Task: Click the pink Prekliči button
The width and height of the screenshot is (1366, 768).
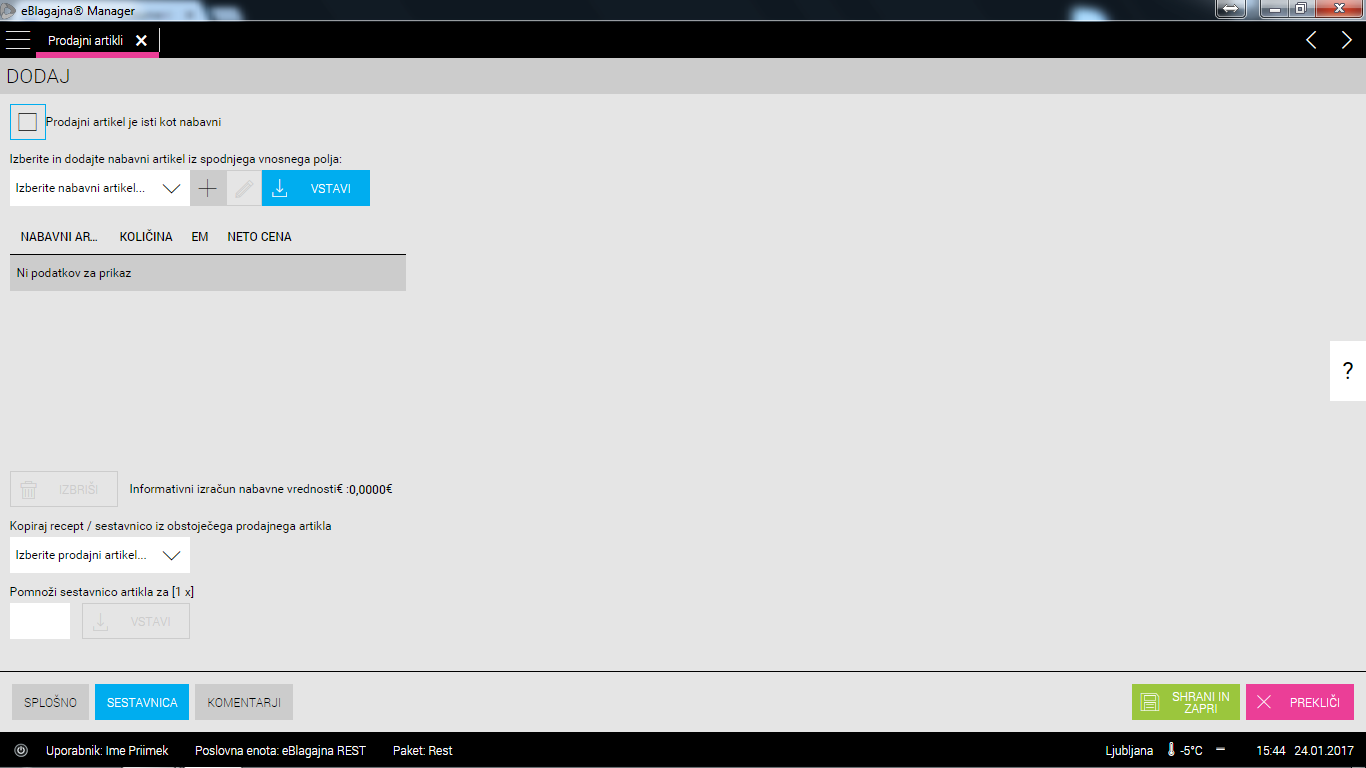Action: tap(1299, 702)
